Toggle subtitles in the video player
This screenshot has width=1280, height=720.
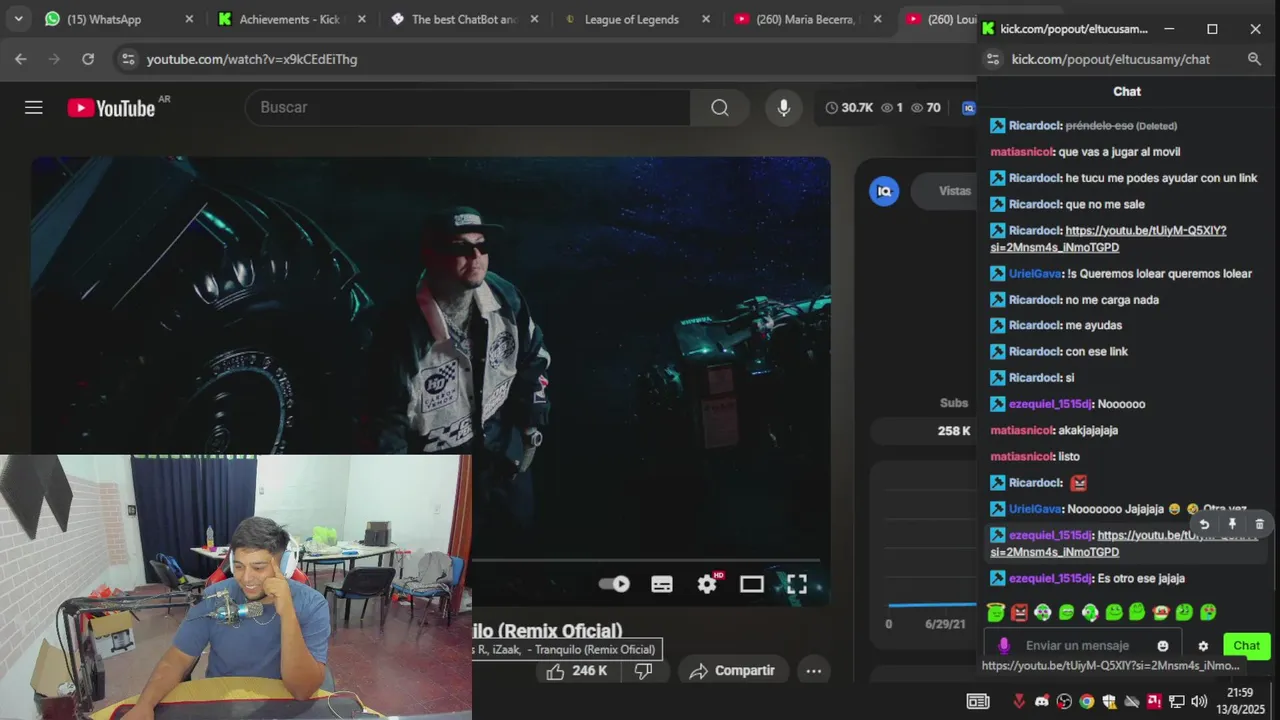pos(662,584)
